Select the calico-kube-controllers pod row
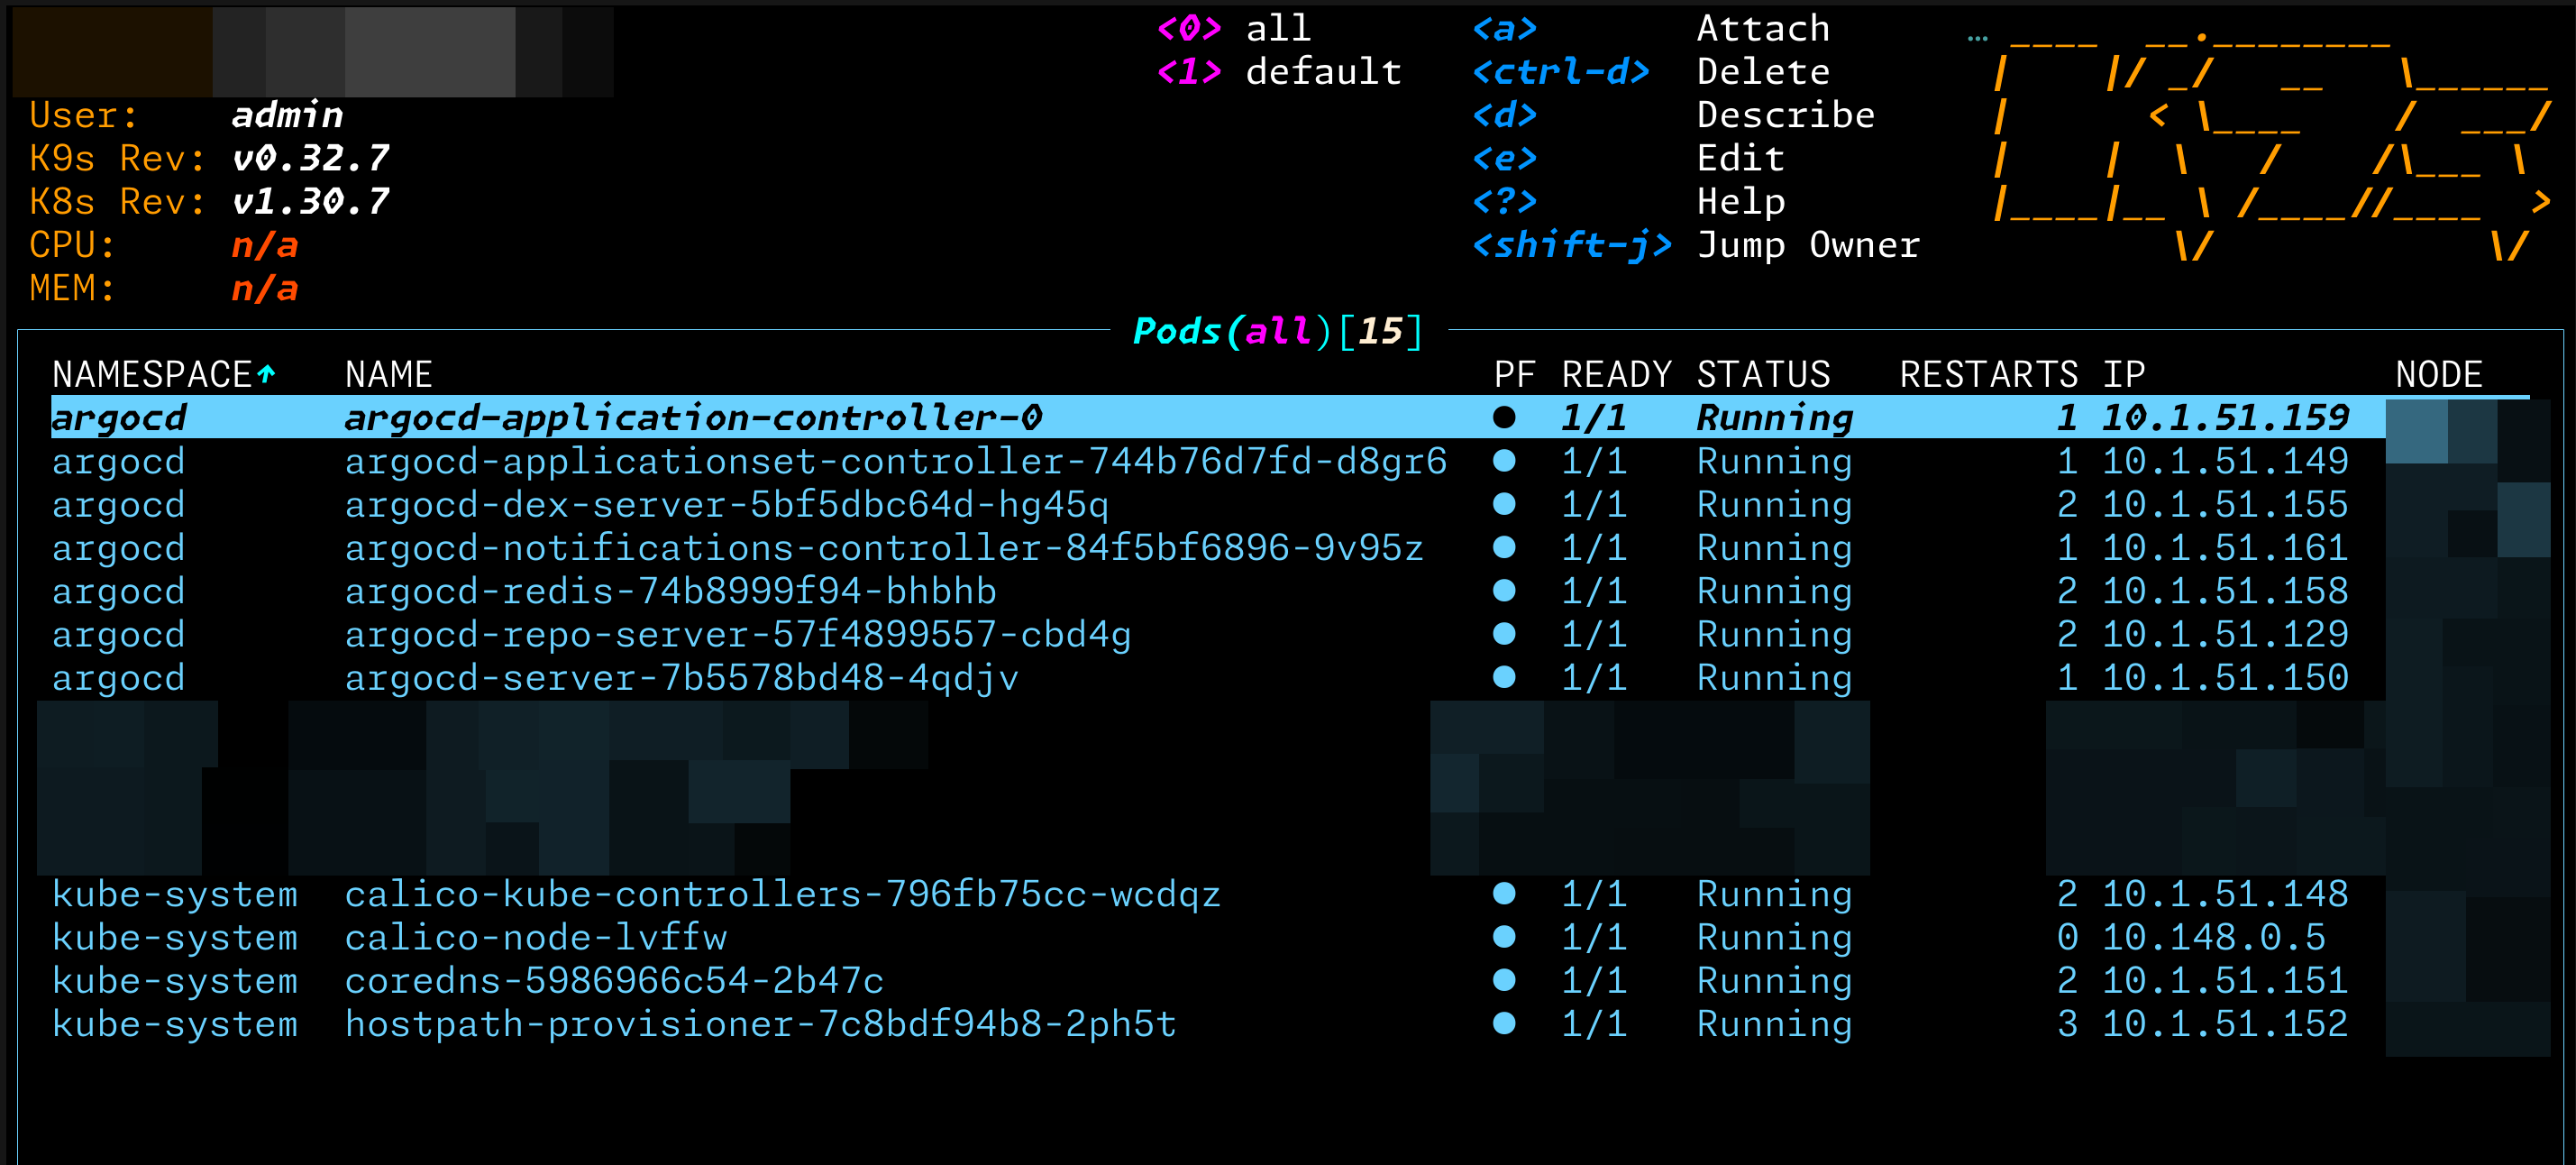The height and width of the screenshot is (1165, 2576). point(782,894)
